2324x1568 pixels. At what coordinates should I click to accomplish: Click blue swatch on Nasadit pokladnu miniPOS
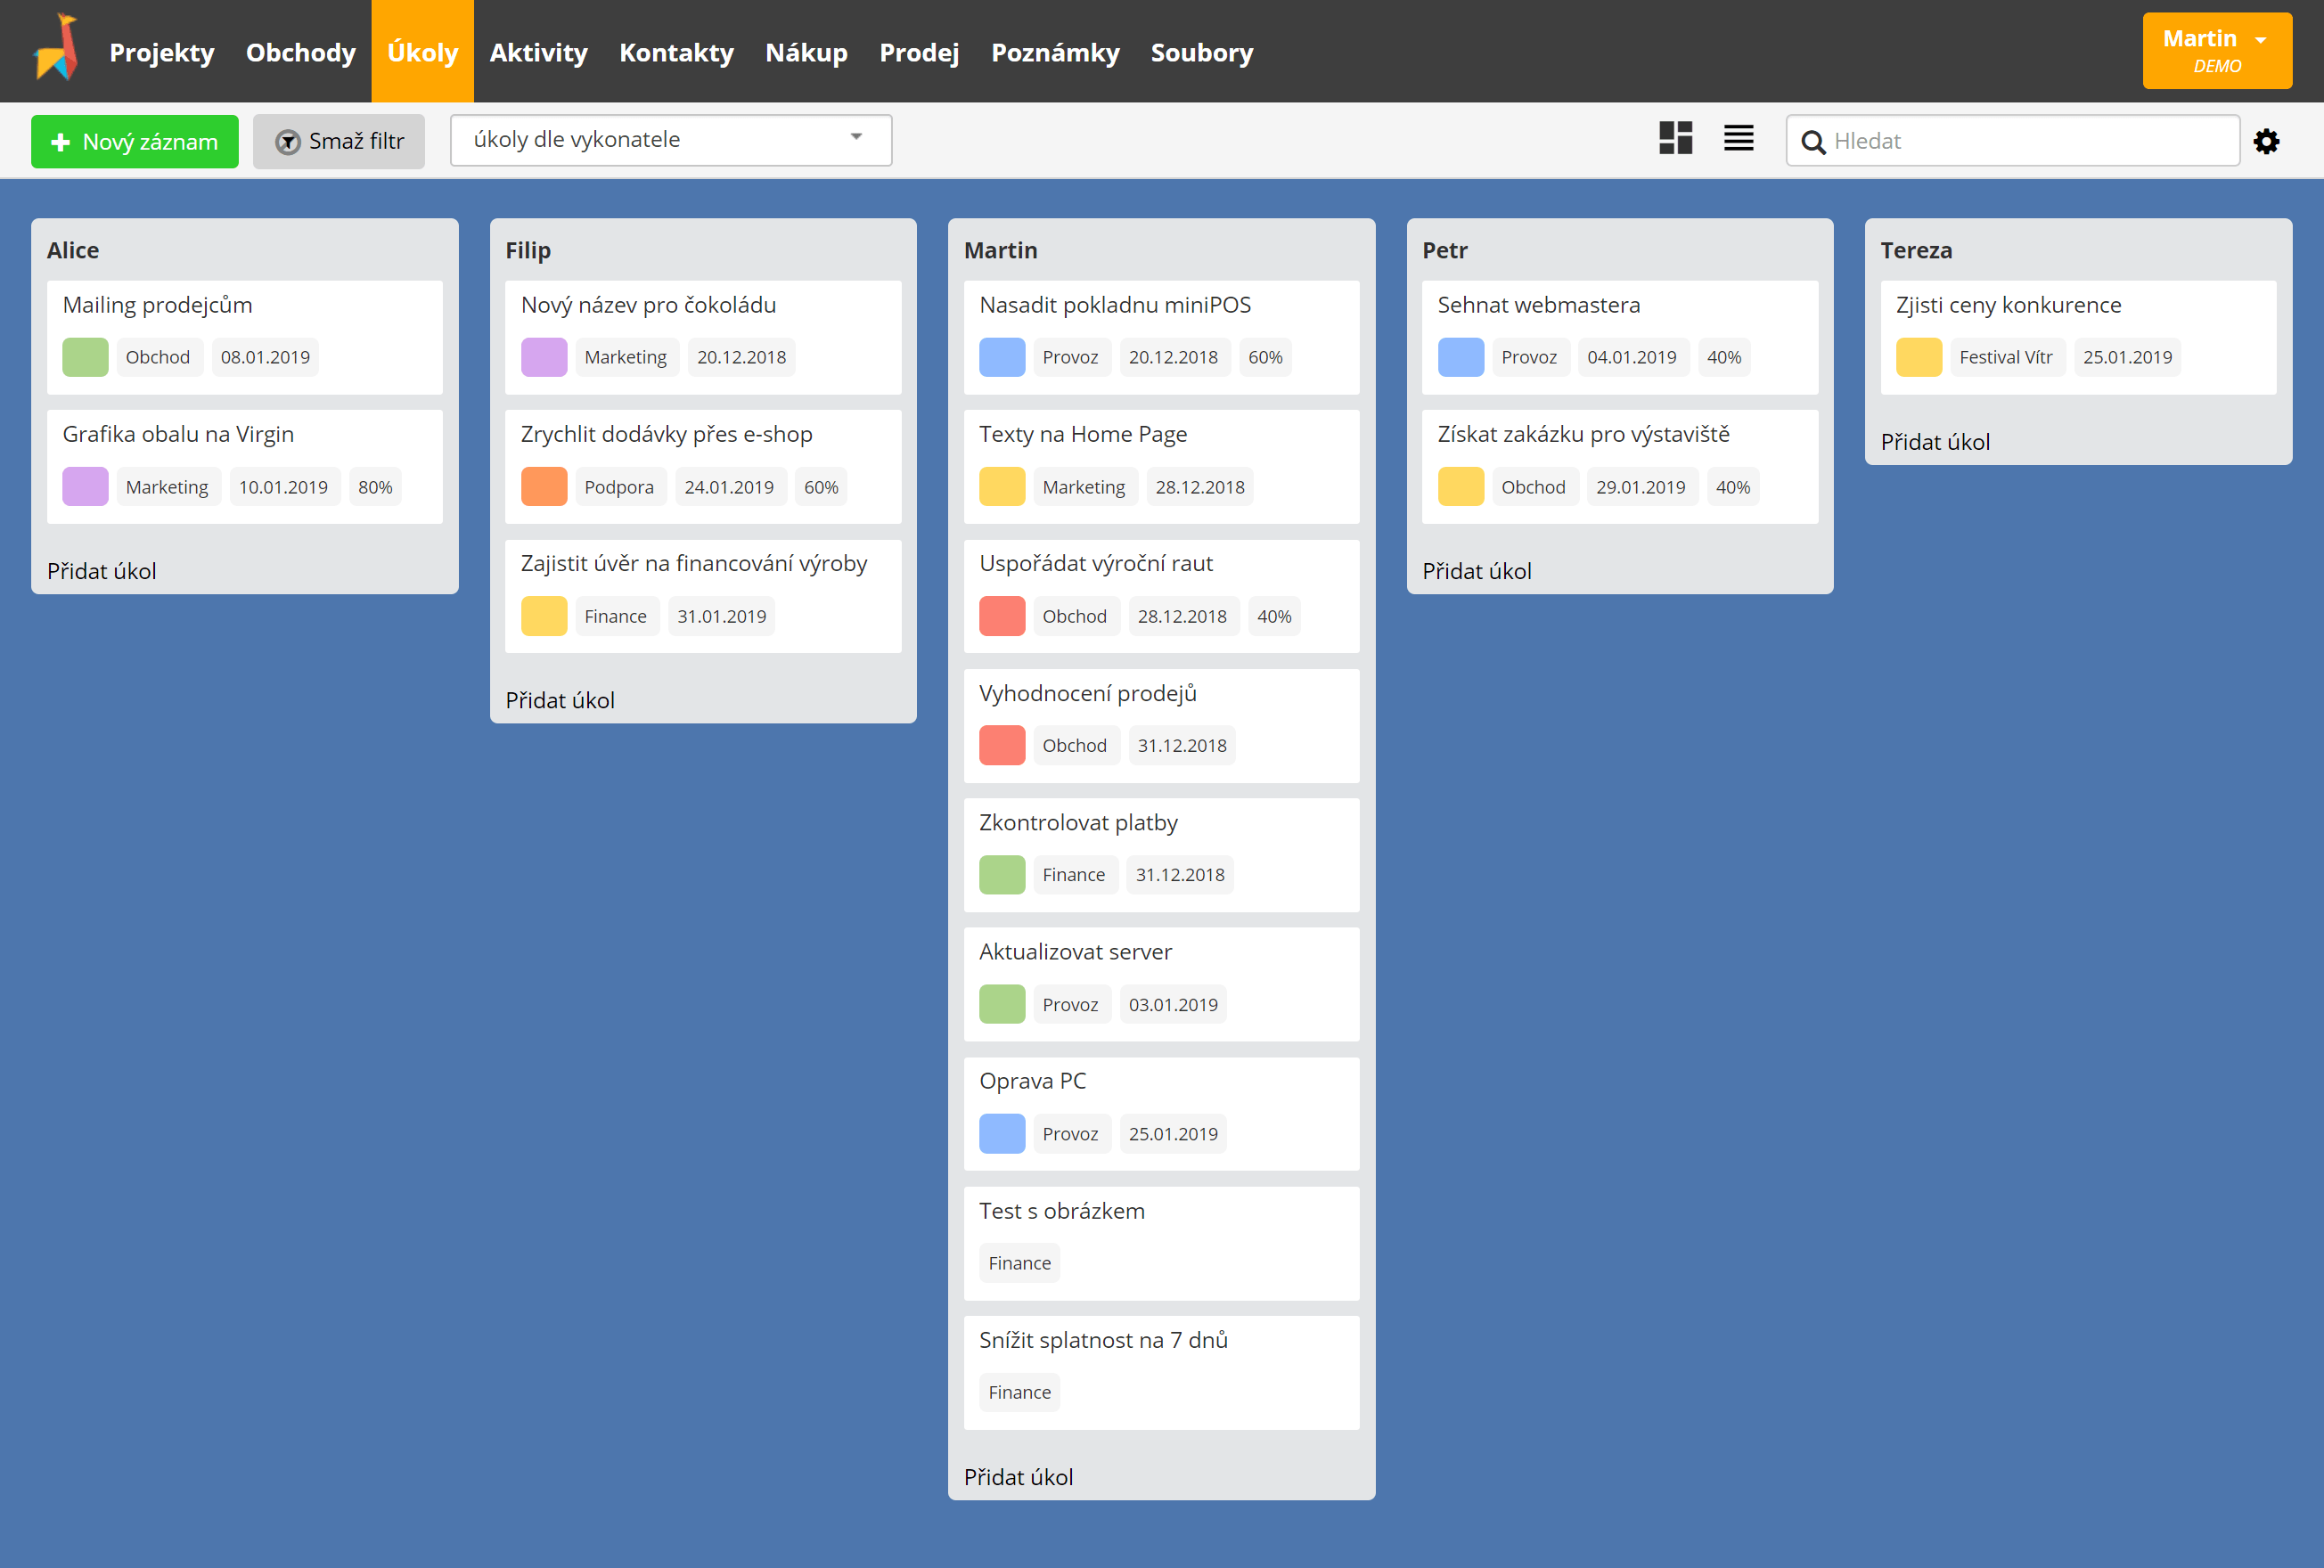(1002, 357)
